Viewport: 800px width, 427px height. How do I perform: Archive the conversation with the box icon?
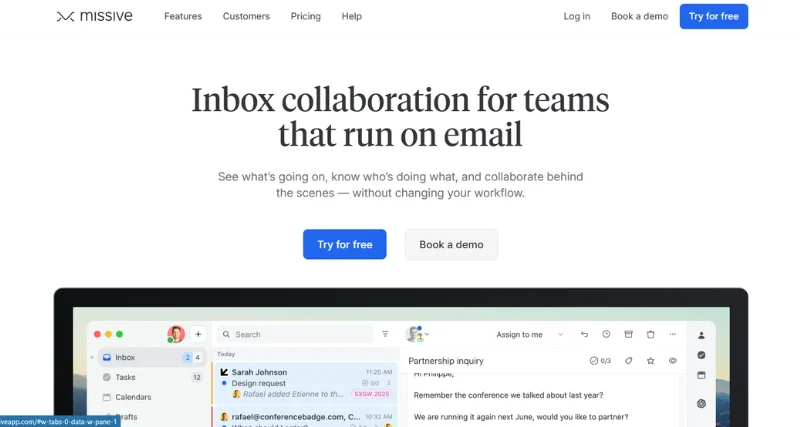tap(629, 334)
